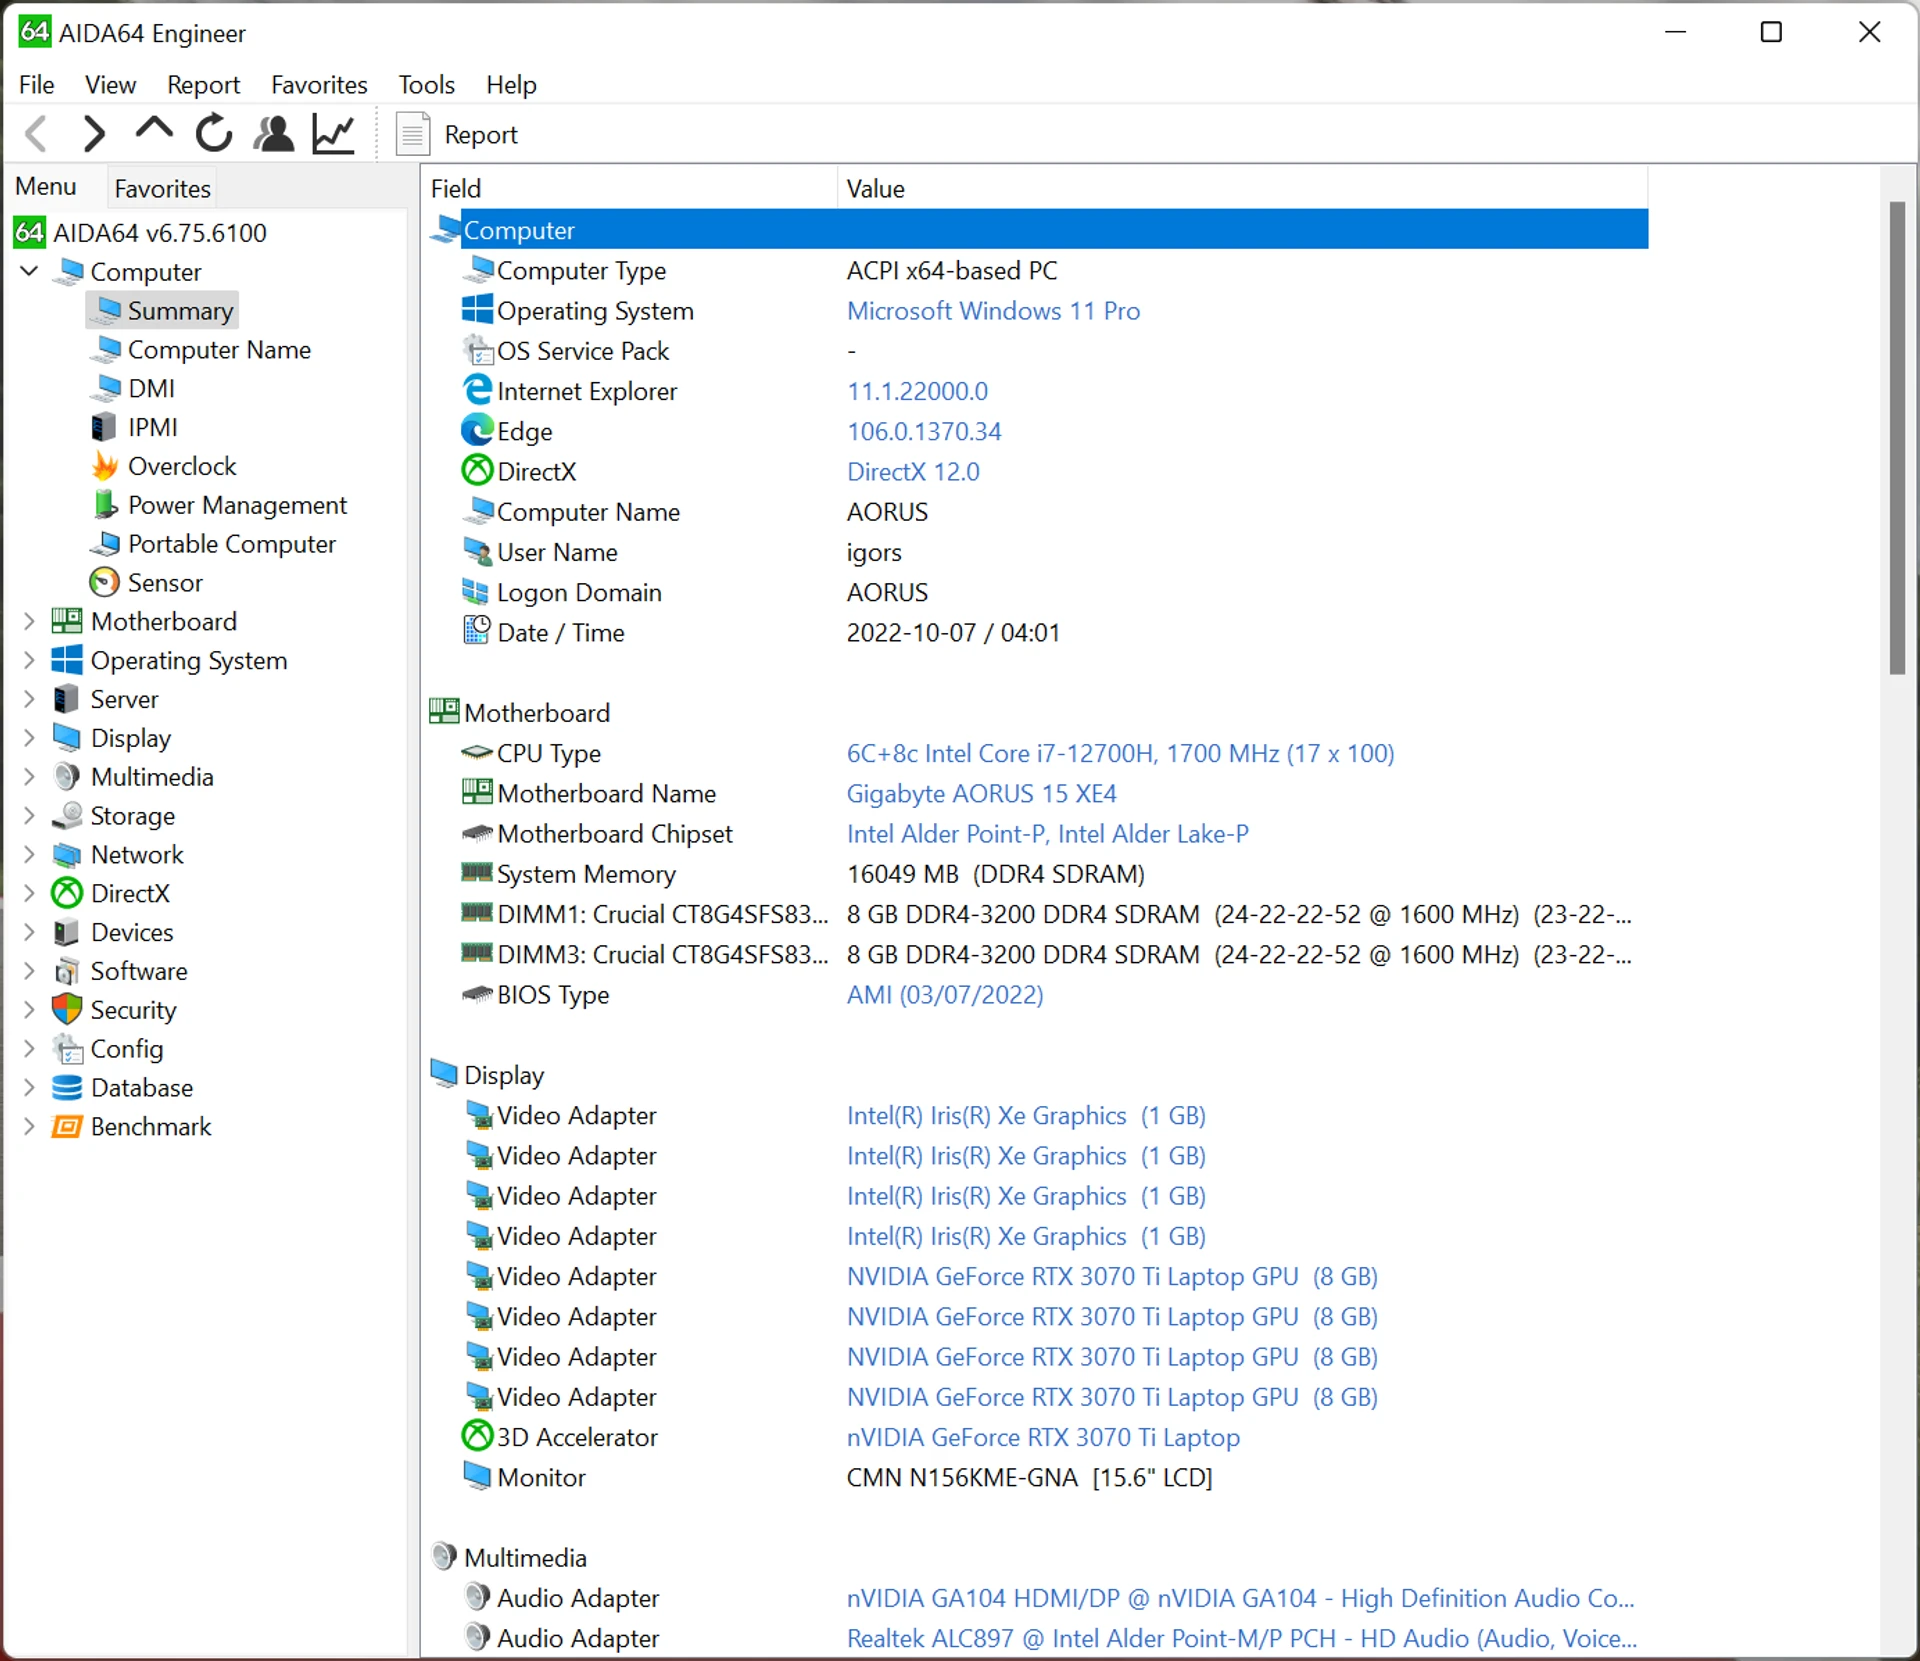Image resolution: width=1920 pixels, height=1661 pixels.
Task: Go forward with the right arrow toolbar icon
Action: click(x=94, y=134)
